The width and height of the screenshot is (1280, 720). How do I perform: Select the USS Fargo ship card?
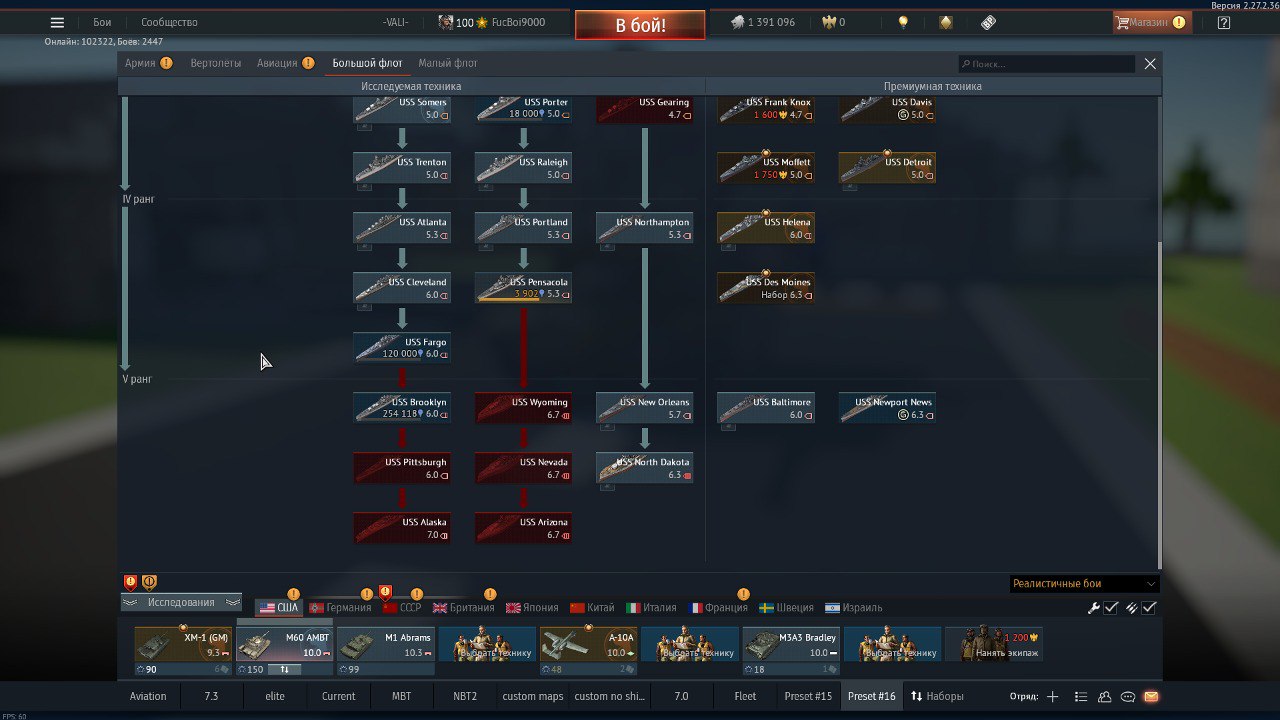pyautogui.click(x=402, y=348)
